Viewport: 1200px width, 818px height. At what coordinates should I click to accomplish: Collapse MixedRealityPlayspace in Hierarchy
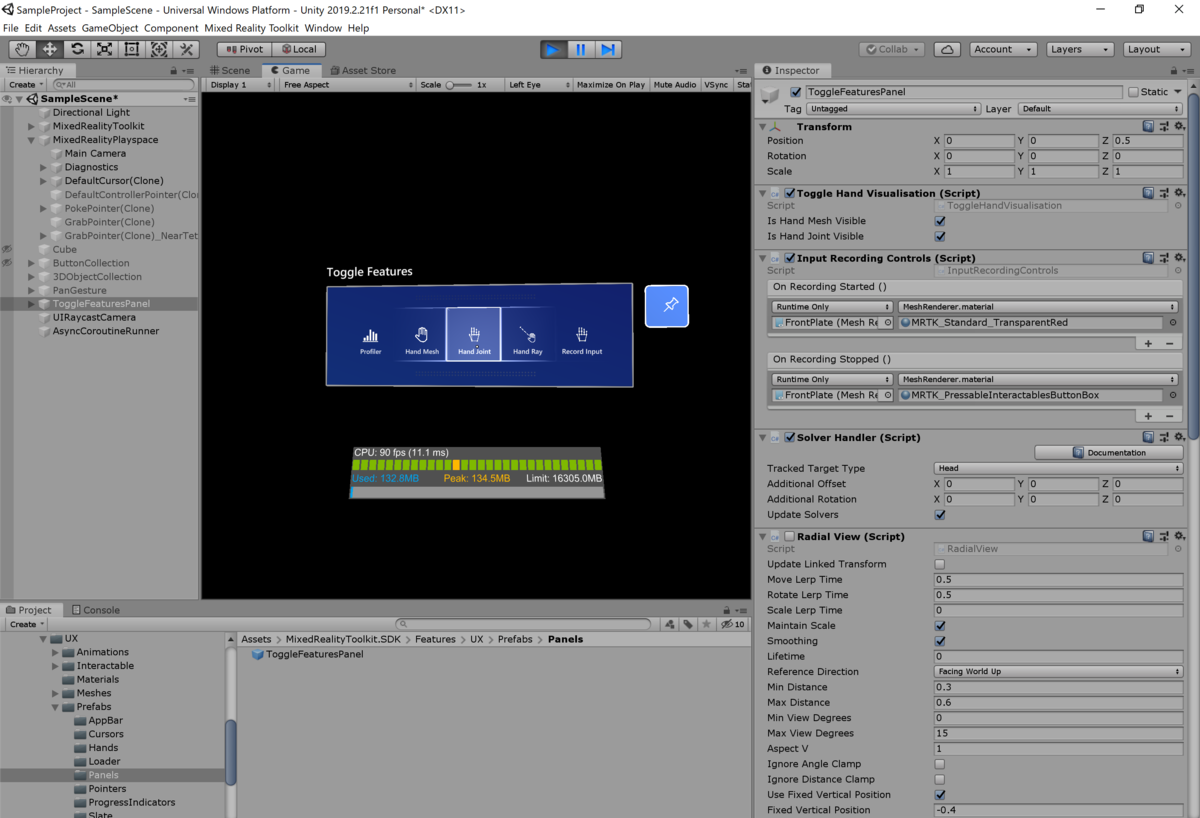tap(32, 141)
